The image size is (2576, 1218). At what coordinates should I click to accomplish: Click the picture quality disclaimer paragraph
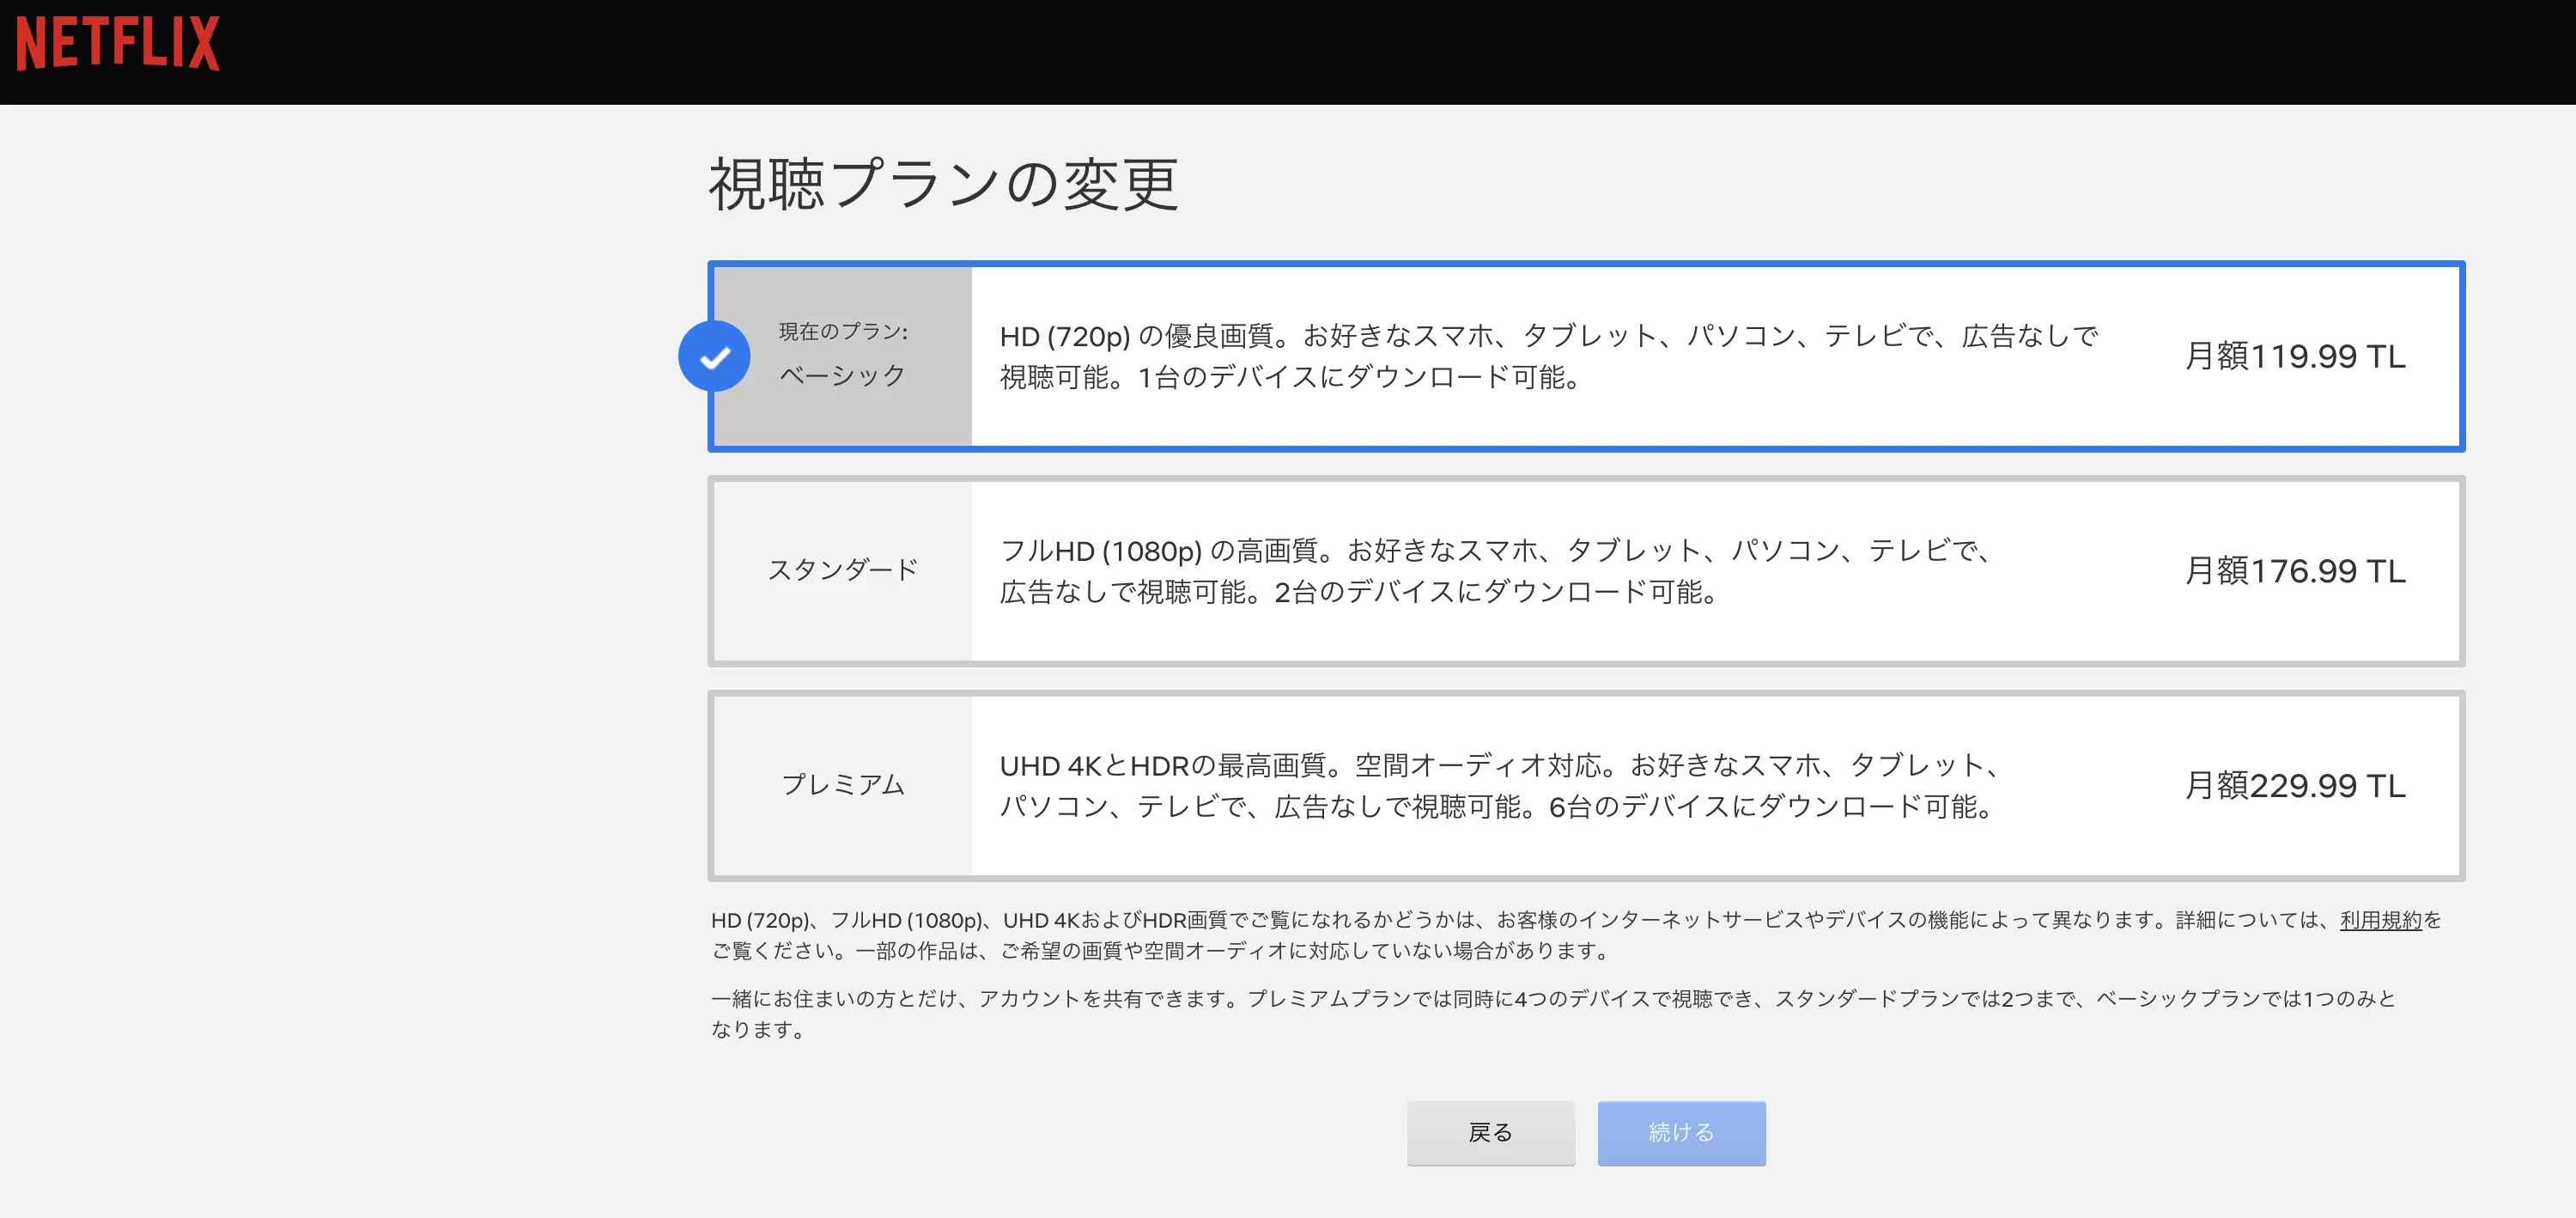[1575, 935]
